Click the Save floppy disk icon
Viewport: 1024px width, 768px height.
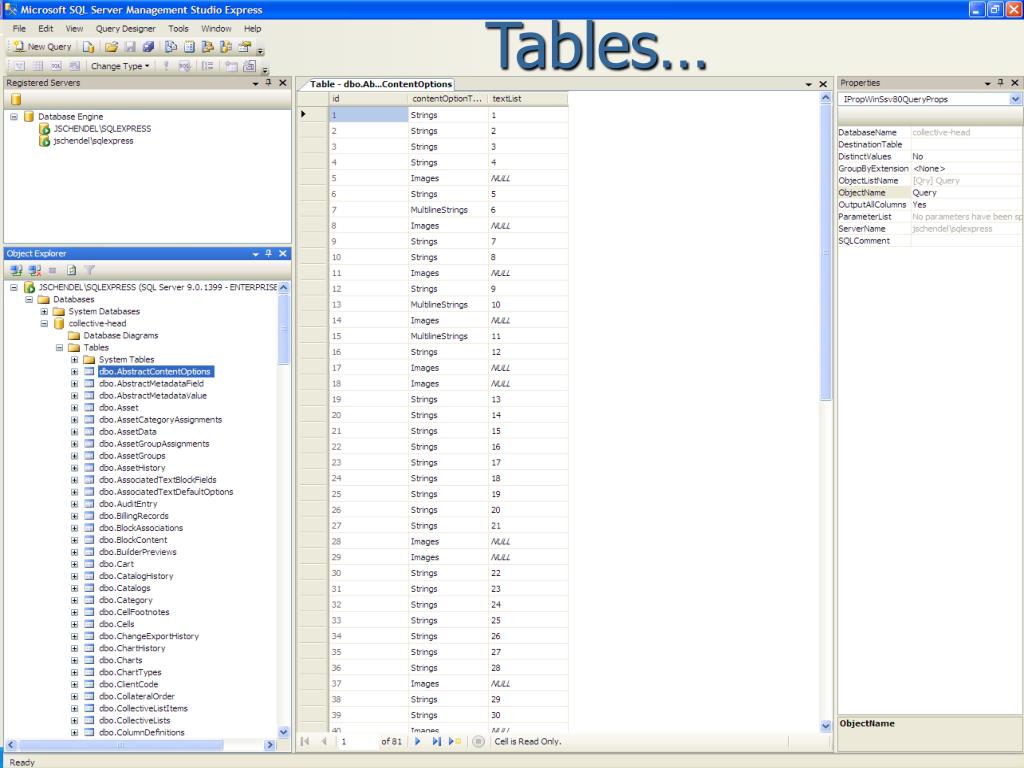coord(131,47)
